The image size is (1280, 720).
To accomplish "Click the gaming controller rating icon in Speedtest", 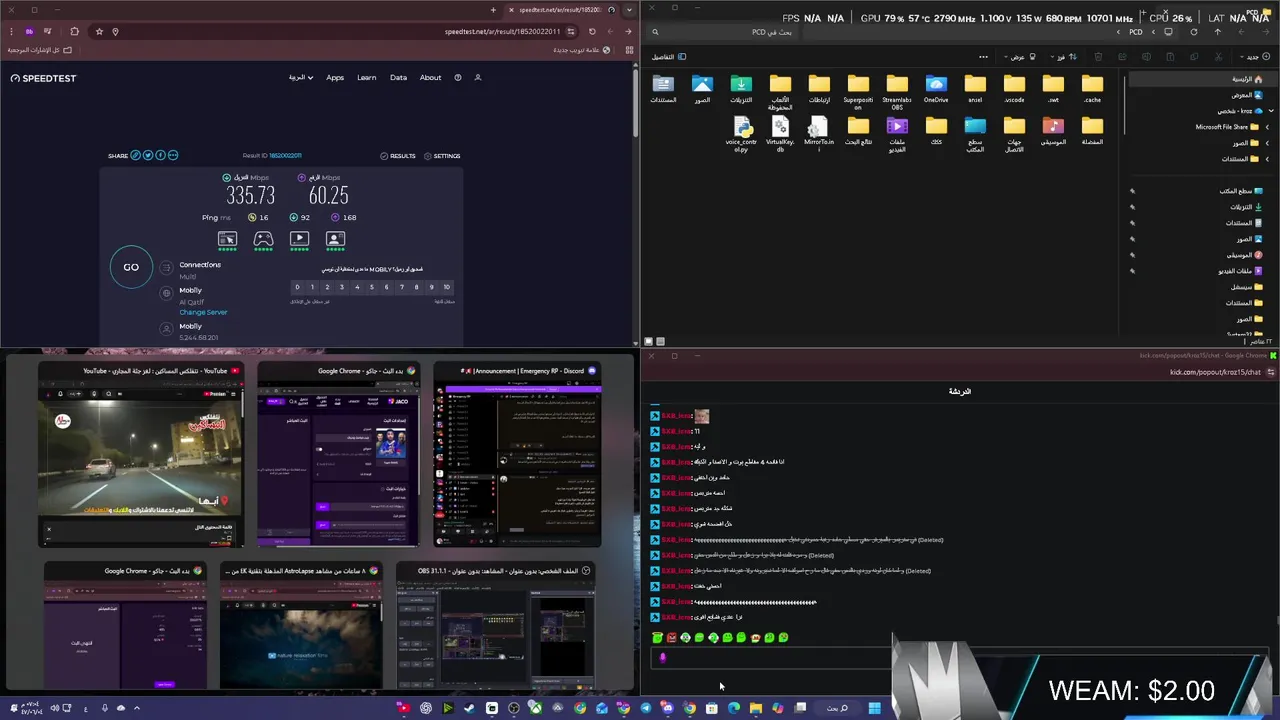I will pyautogui.click(x=263, y=239).
